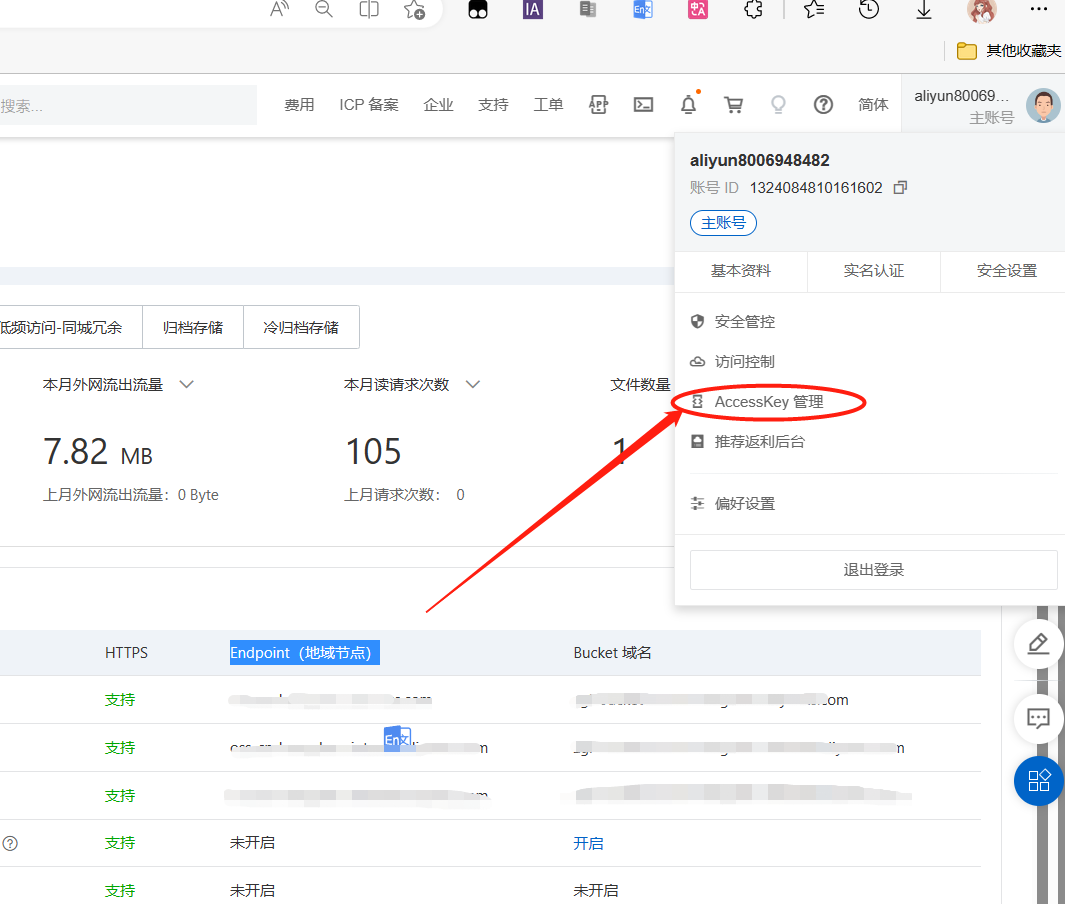1065x904 pixels.
Task: Click the notification bell icon
Action: [688, 105]
